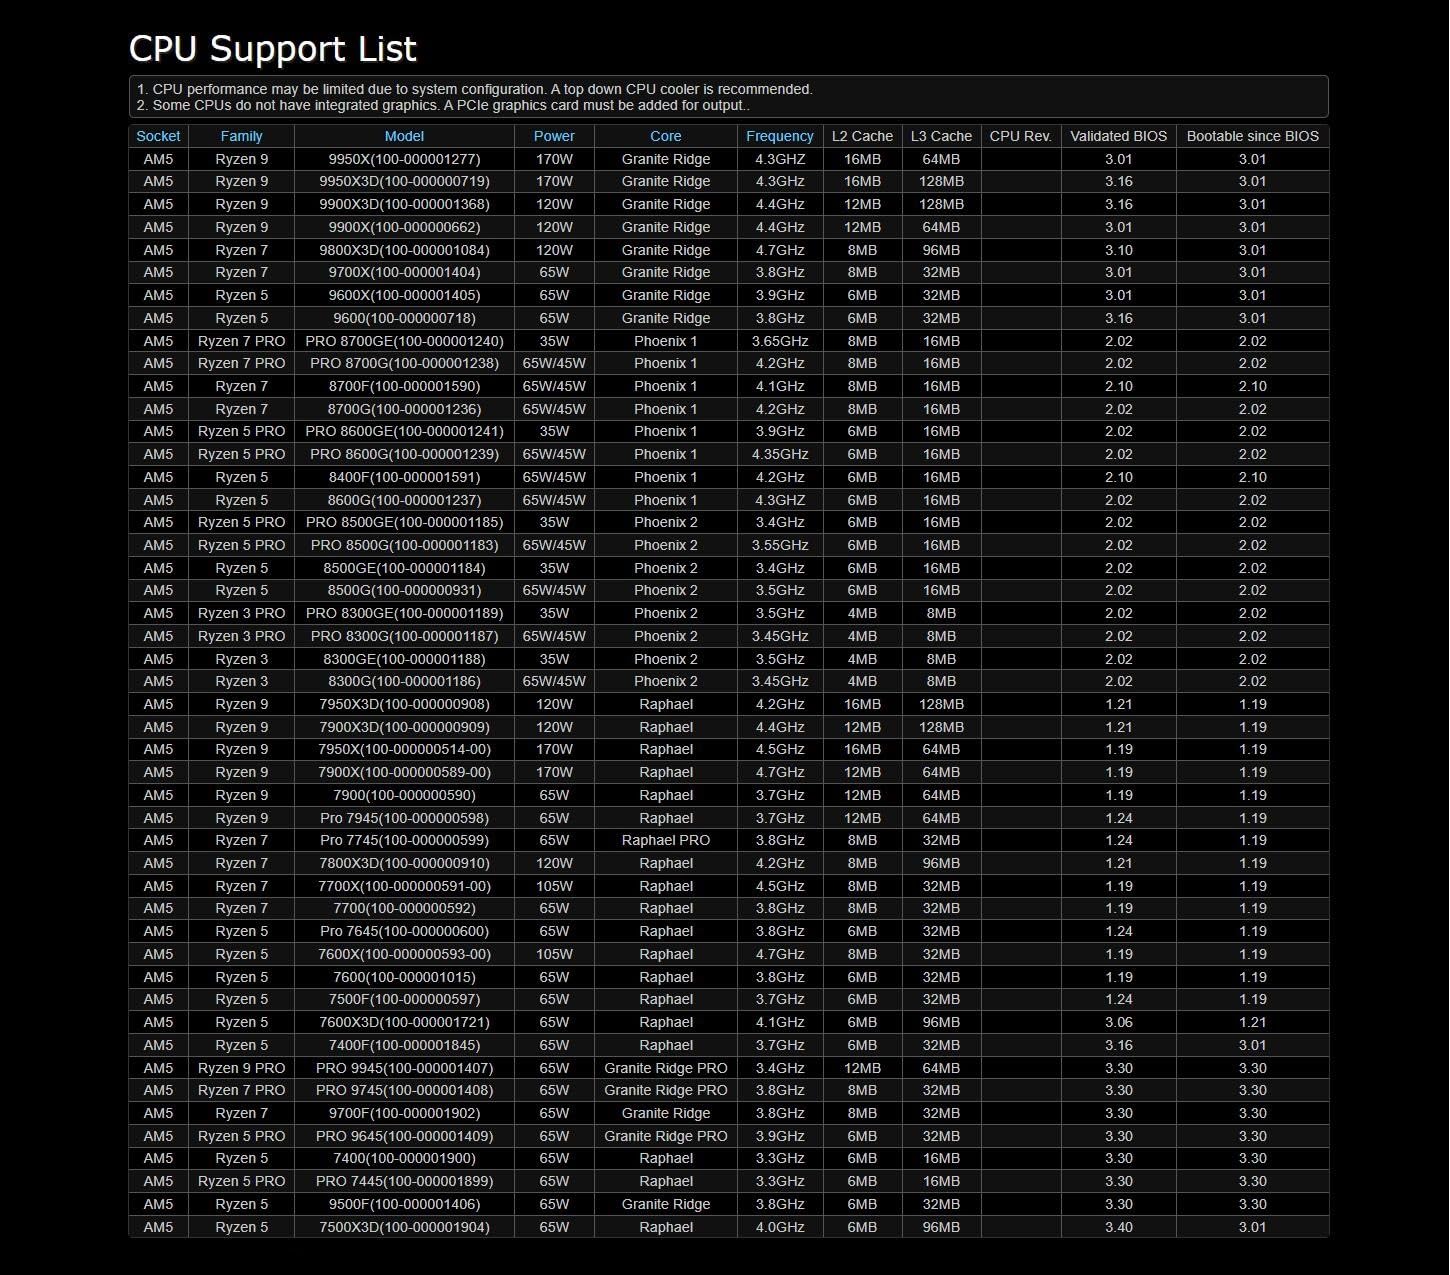Click model PRO 8700G(100-000001238)
This screenshot has height=1275, width=1450.
[404, 363]
